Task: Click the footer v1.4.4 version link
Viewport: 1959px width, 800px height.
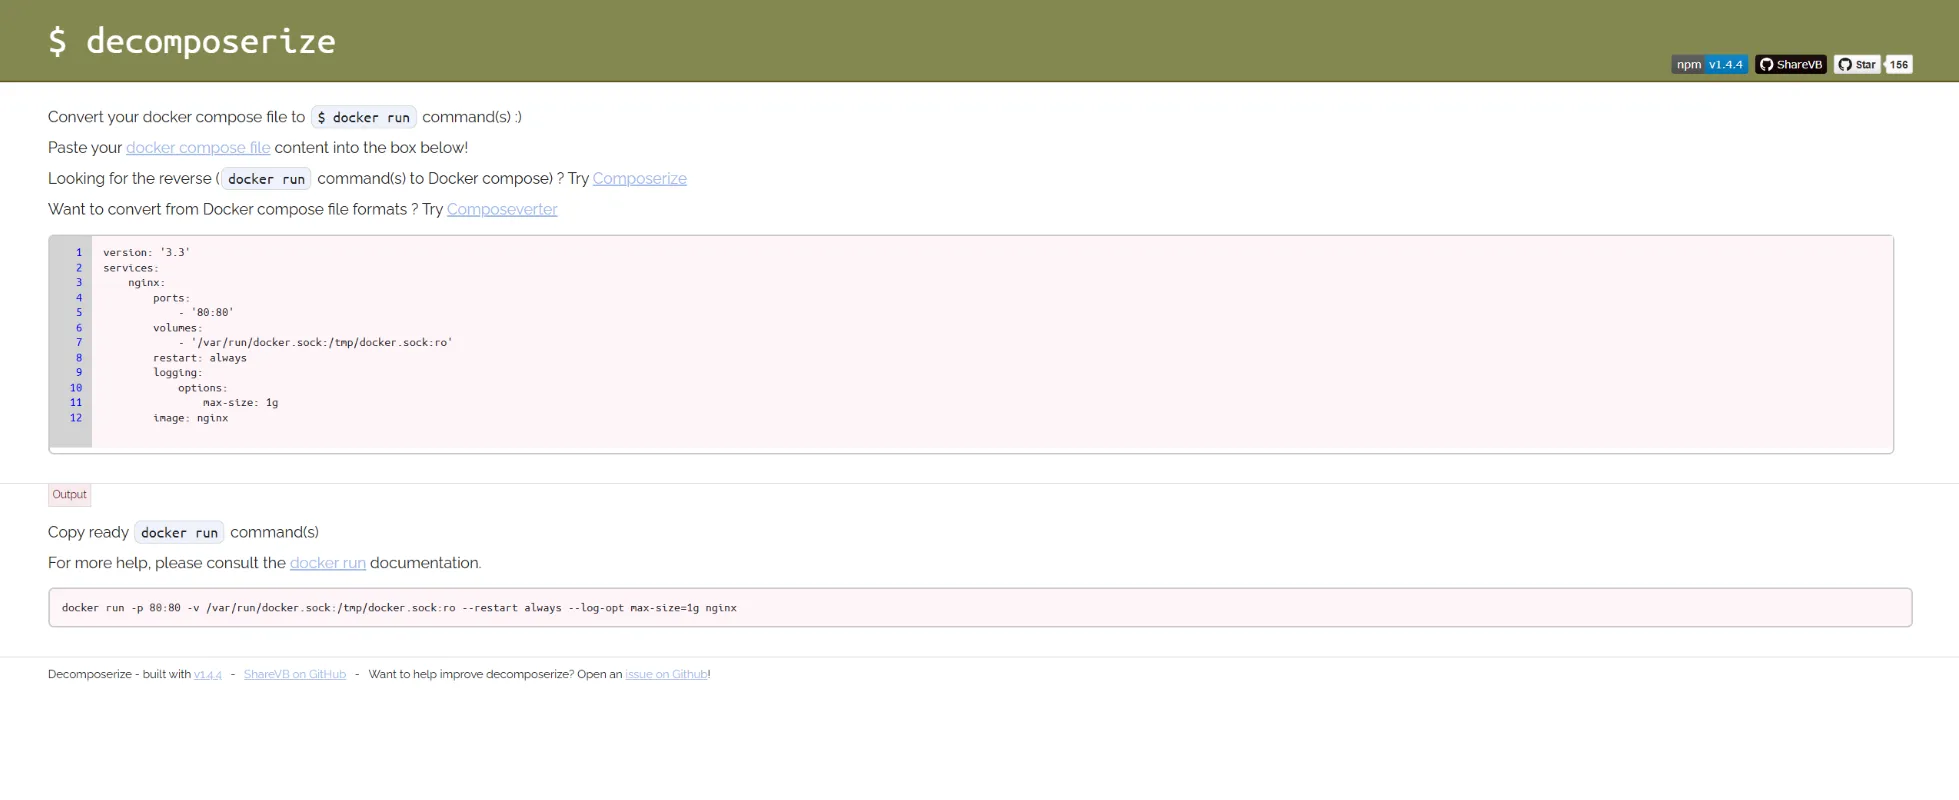Action: point(208,675)
